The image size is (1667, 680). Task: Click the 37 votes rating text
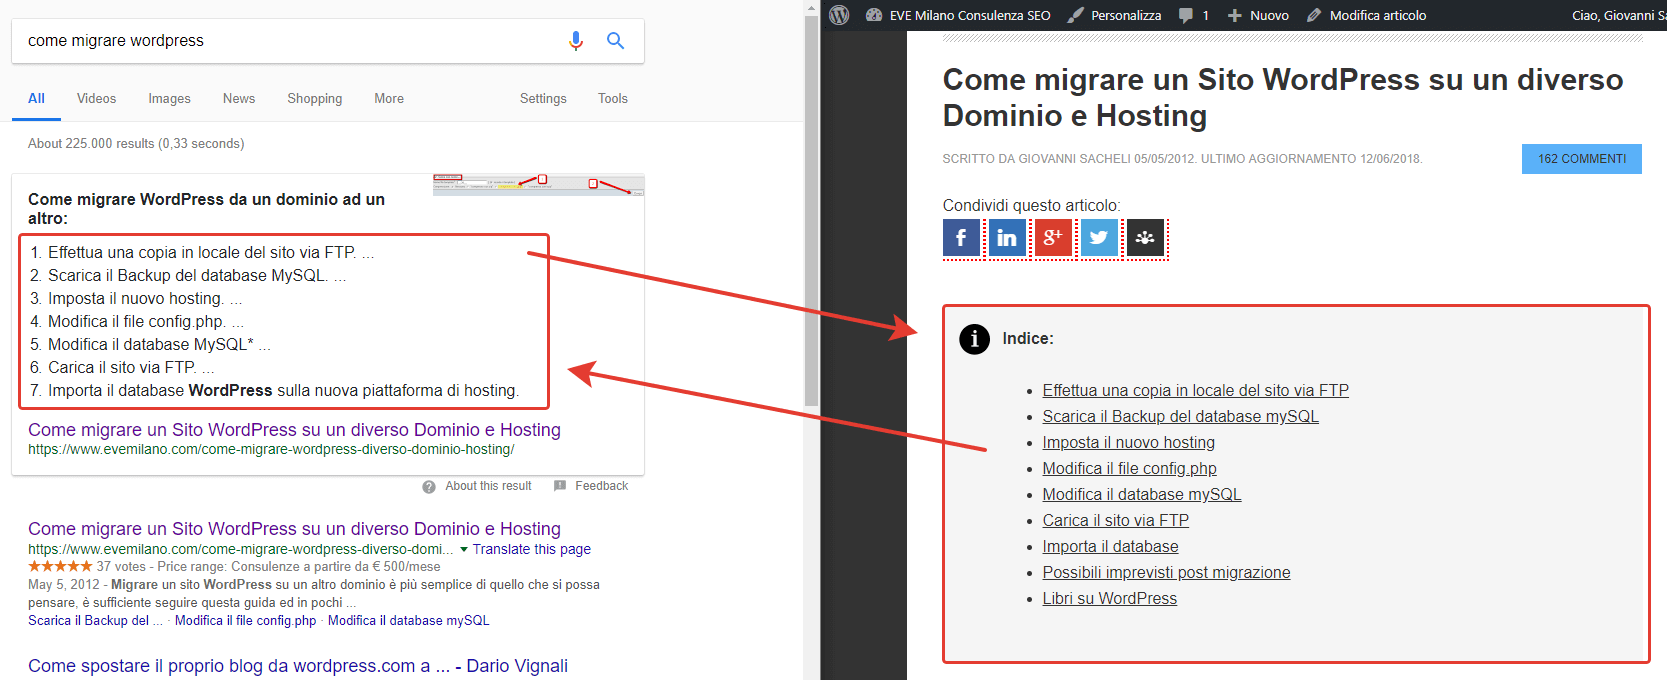[121, 566]
